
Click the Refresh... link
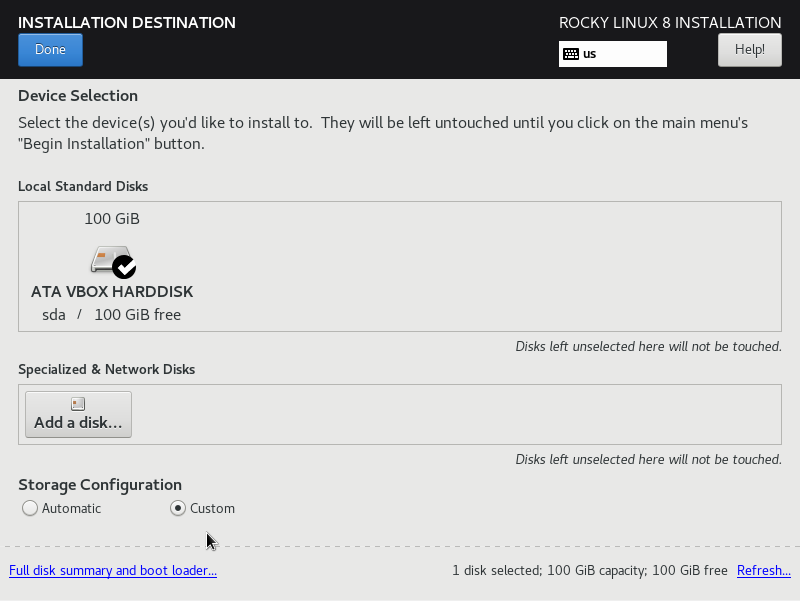[763, 571]
